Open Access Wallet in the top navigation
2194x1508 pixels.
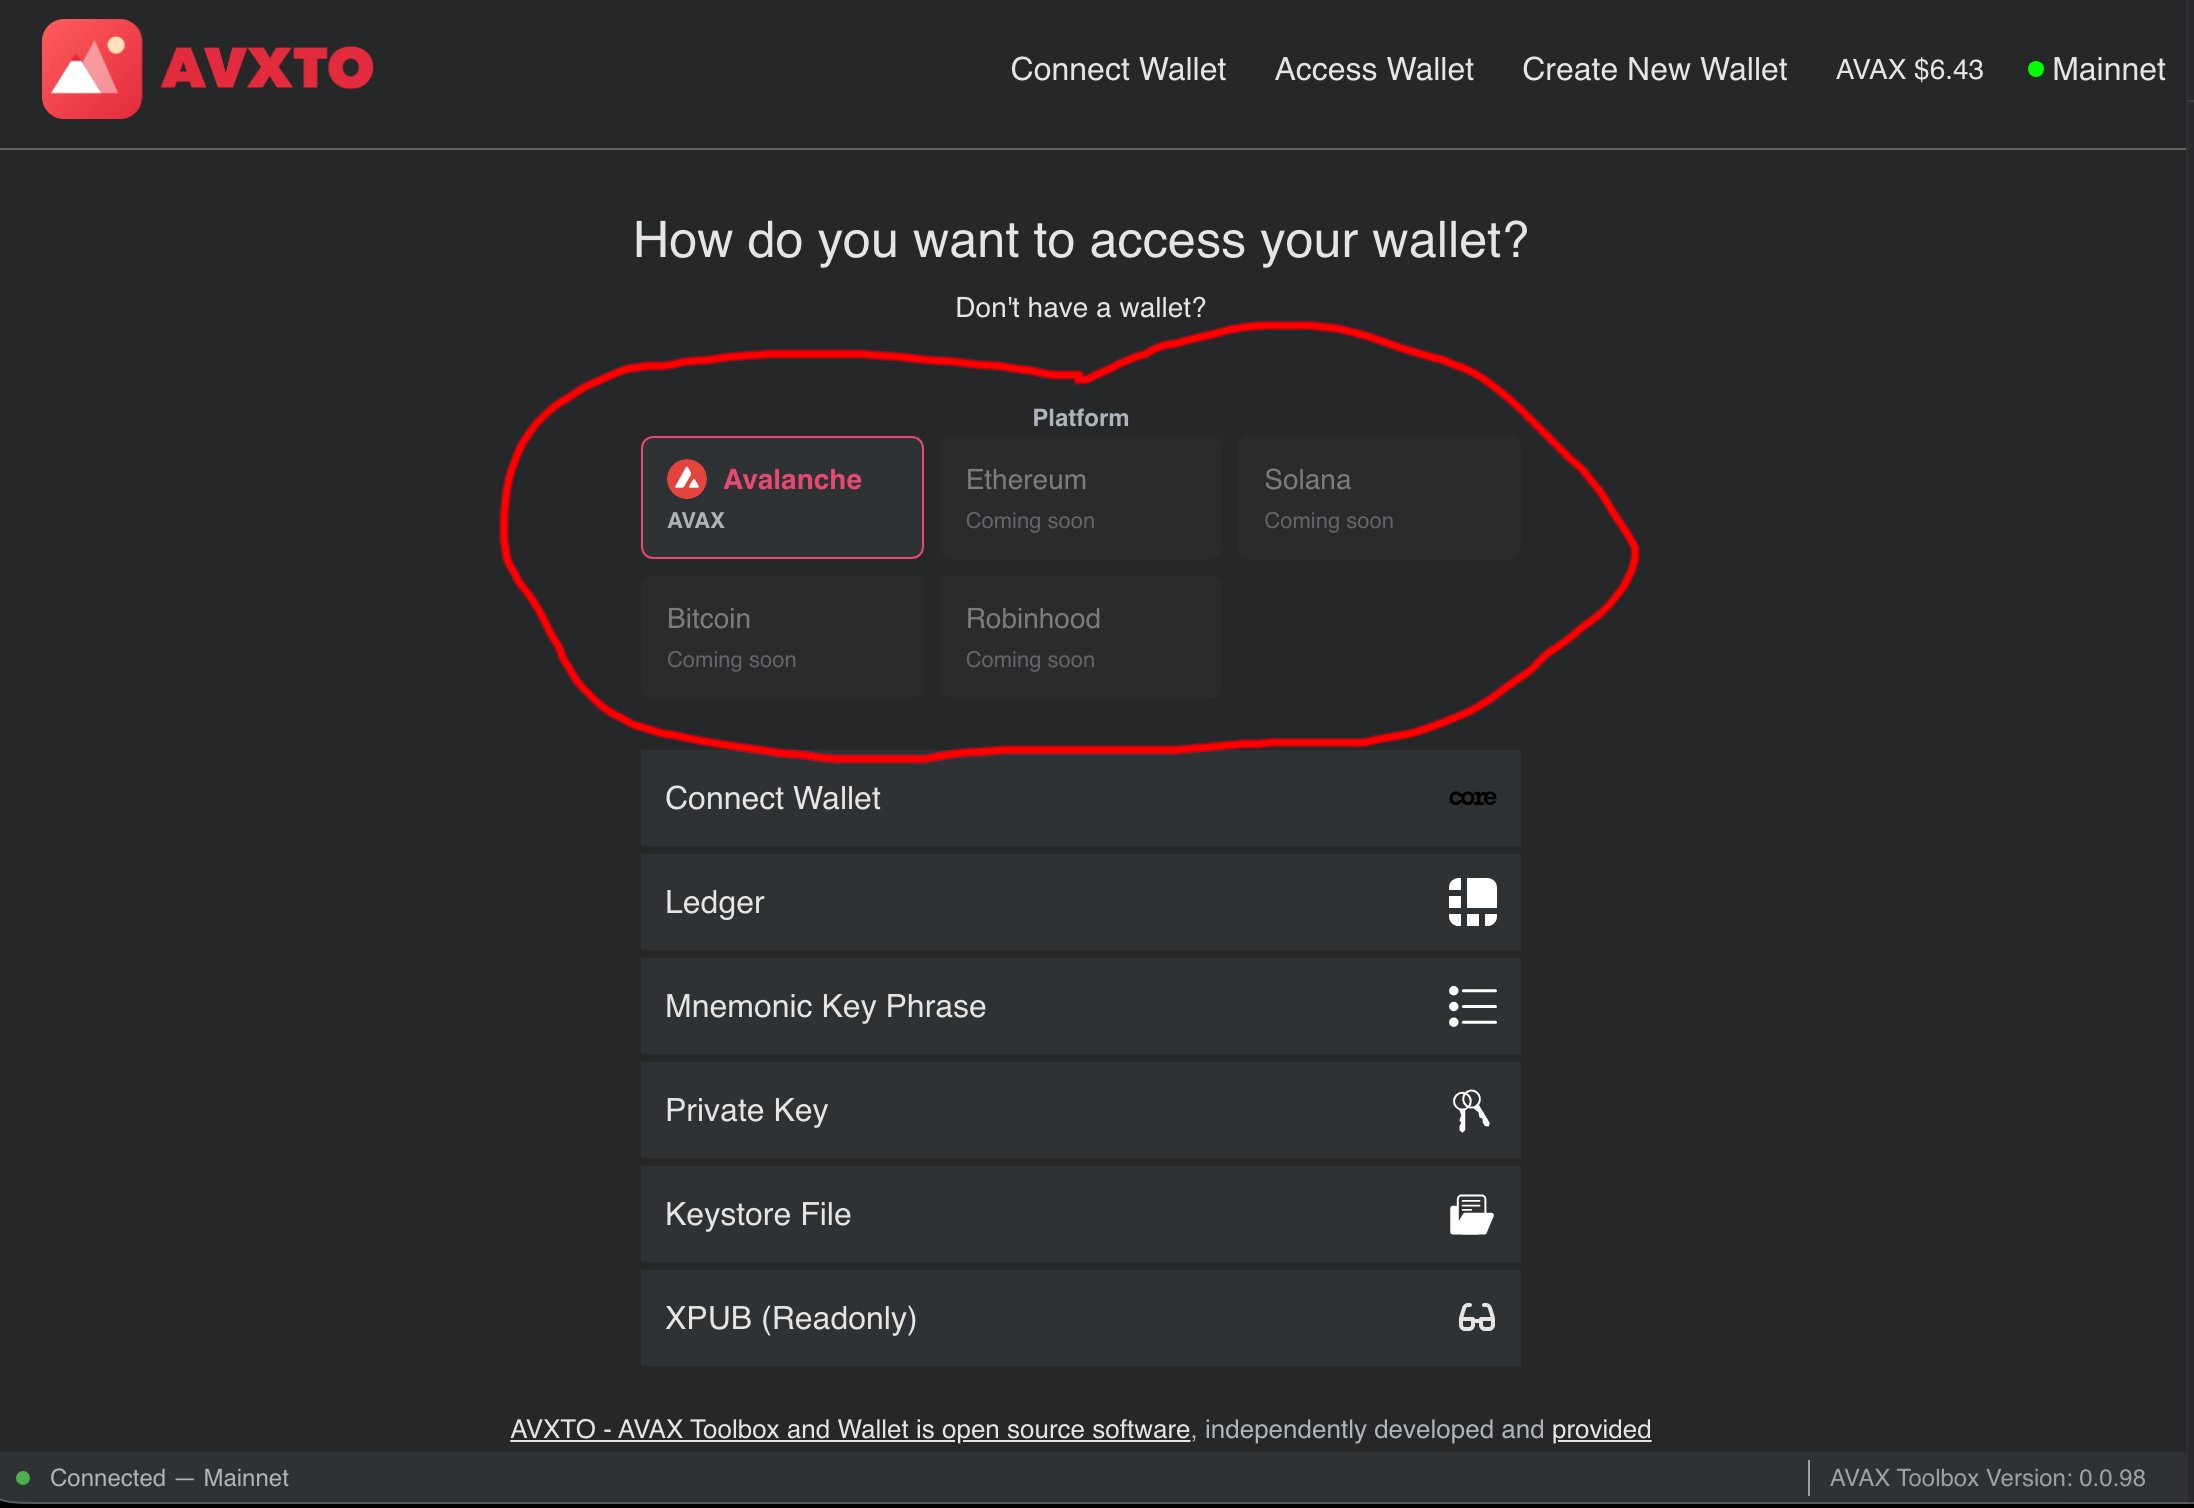1374,69
